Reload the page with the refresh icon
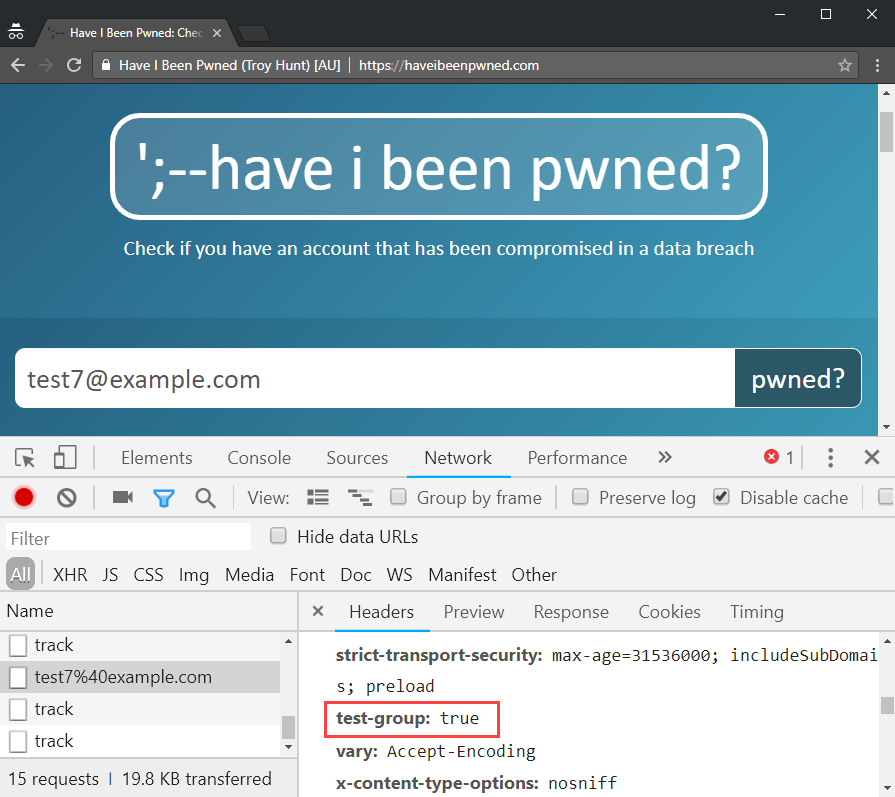Screen dimensions: 895x797 tap(74, 65)
